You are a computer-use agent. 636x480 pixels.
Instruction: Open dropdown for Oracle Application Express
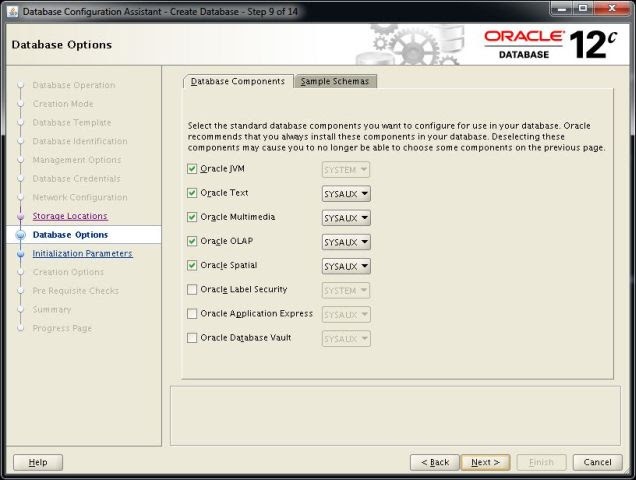click(x=346, y=314)
